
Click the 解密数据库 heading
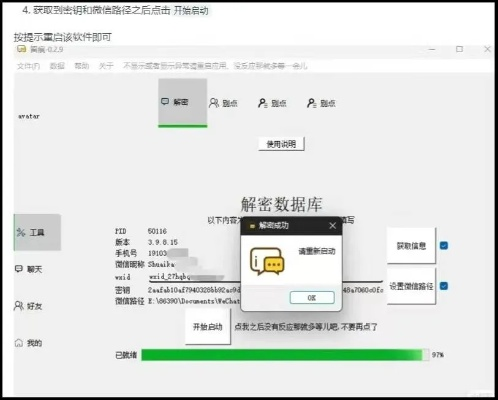click(282, 204)
